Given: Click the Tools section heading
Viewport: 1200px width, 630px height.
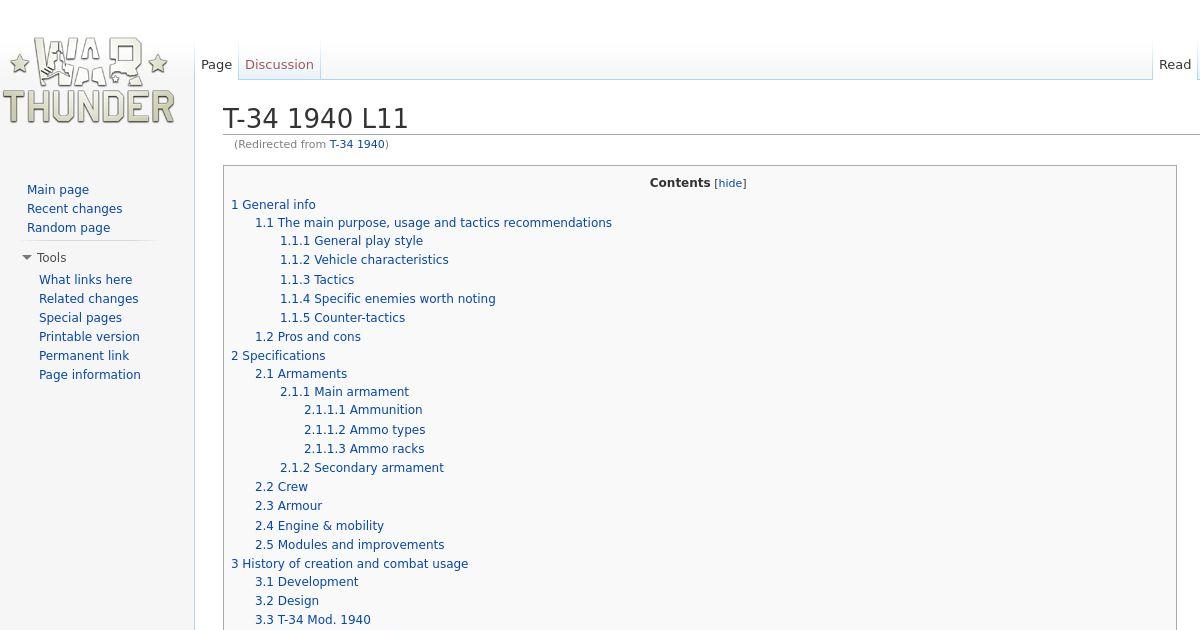Looking at the screenshot, I should tap(52, 258).
